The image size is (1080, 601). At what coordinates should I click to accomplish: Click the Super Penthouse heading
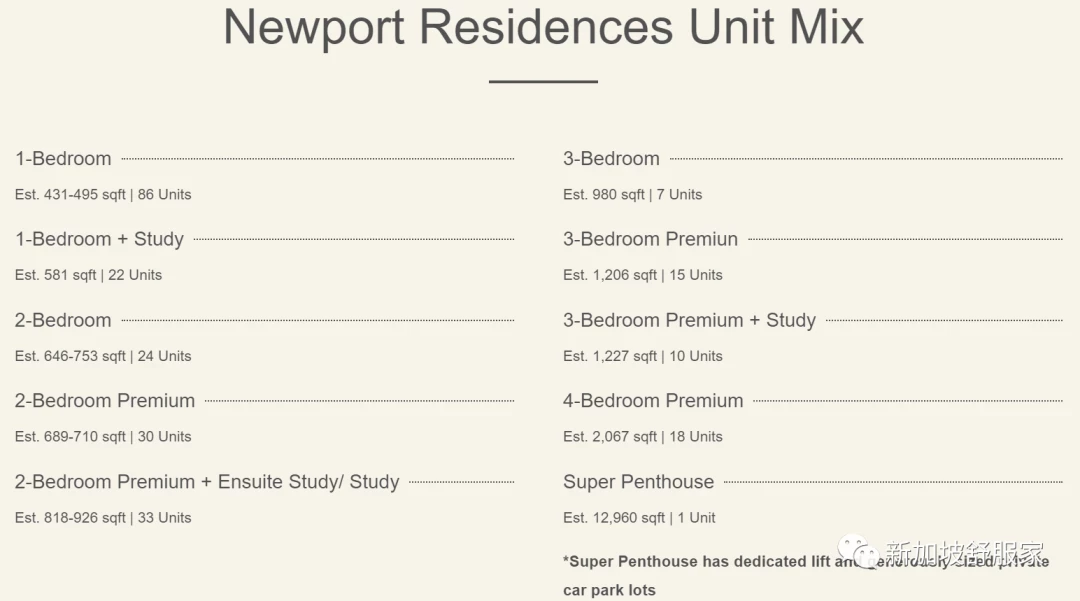point(638,482)
